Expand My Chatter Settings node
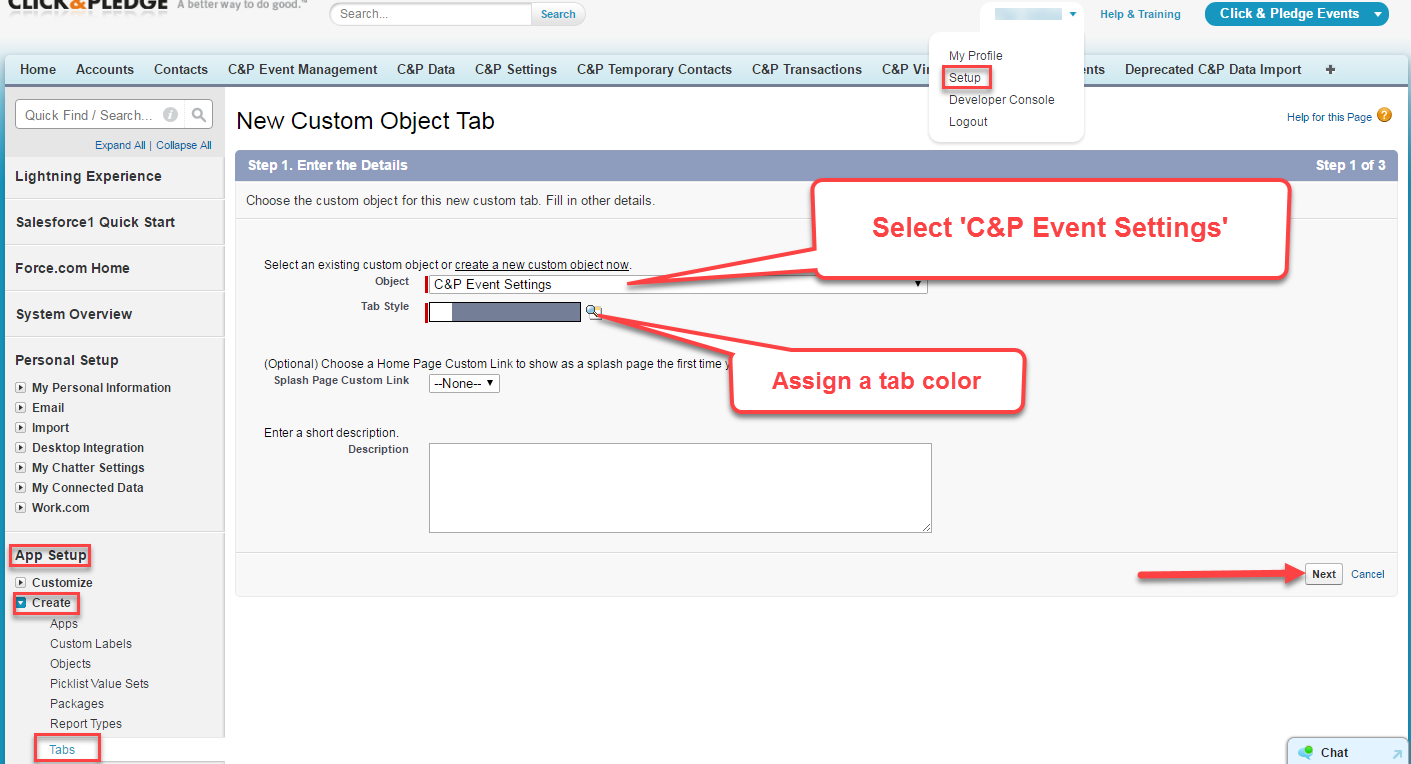This screenshot has width=1411, height=764. pyautogui.click(x=20, y=467)
